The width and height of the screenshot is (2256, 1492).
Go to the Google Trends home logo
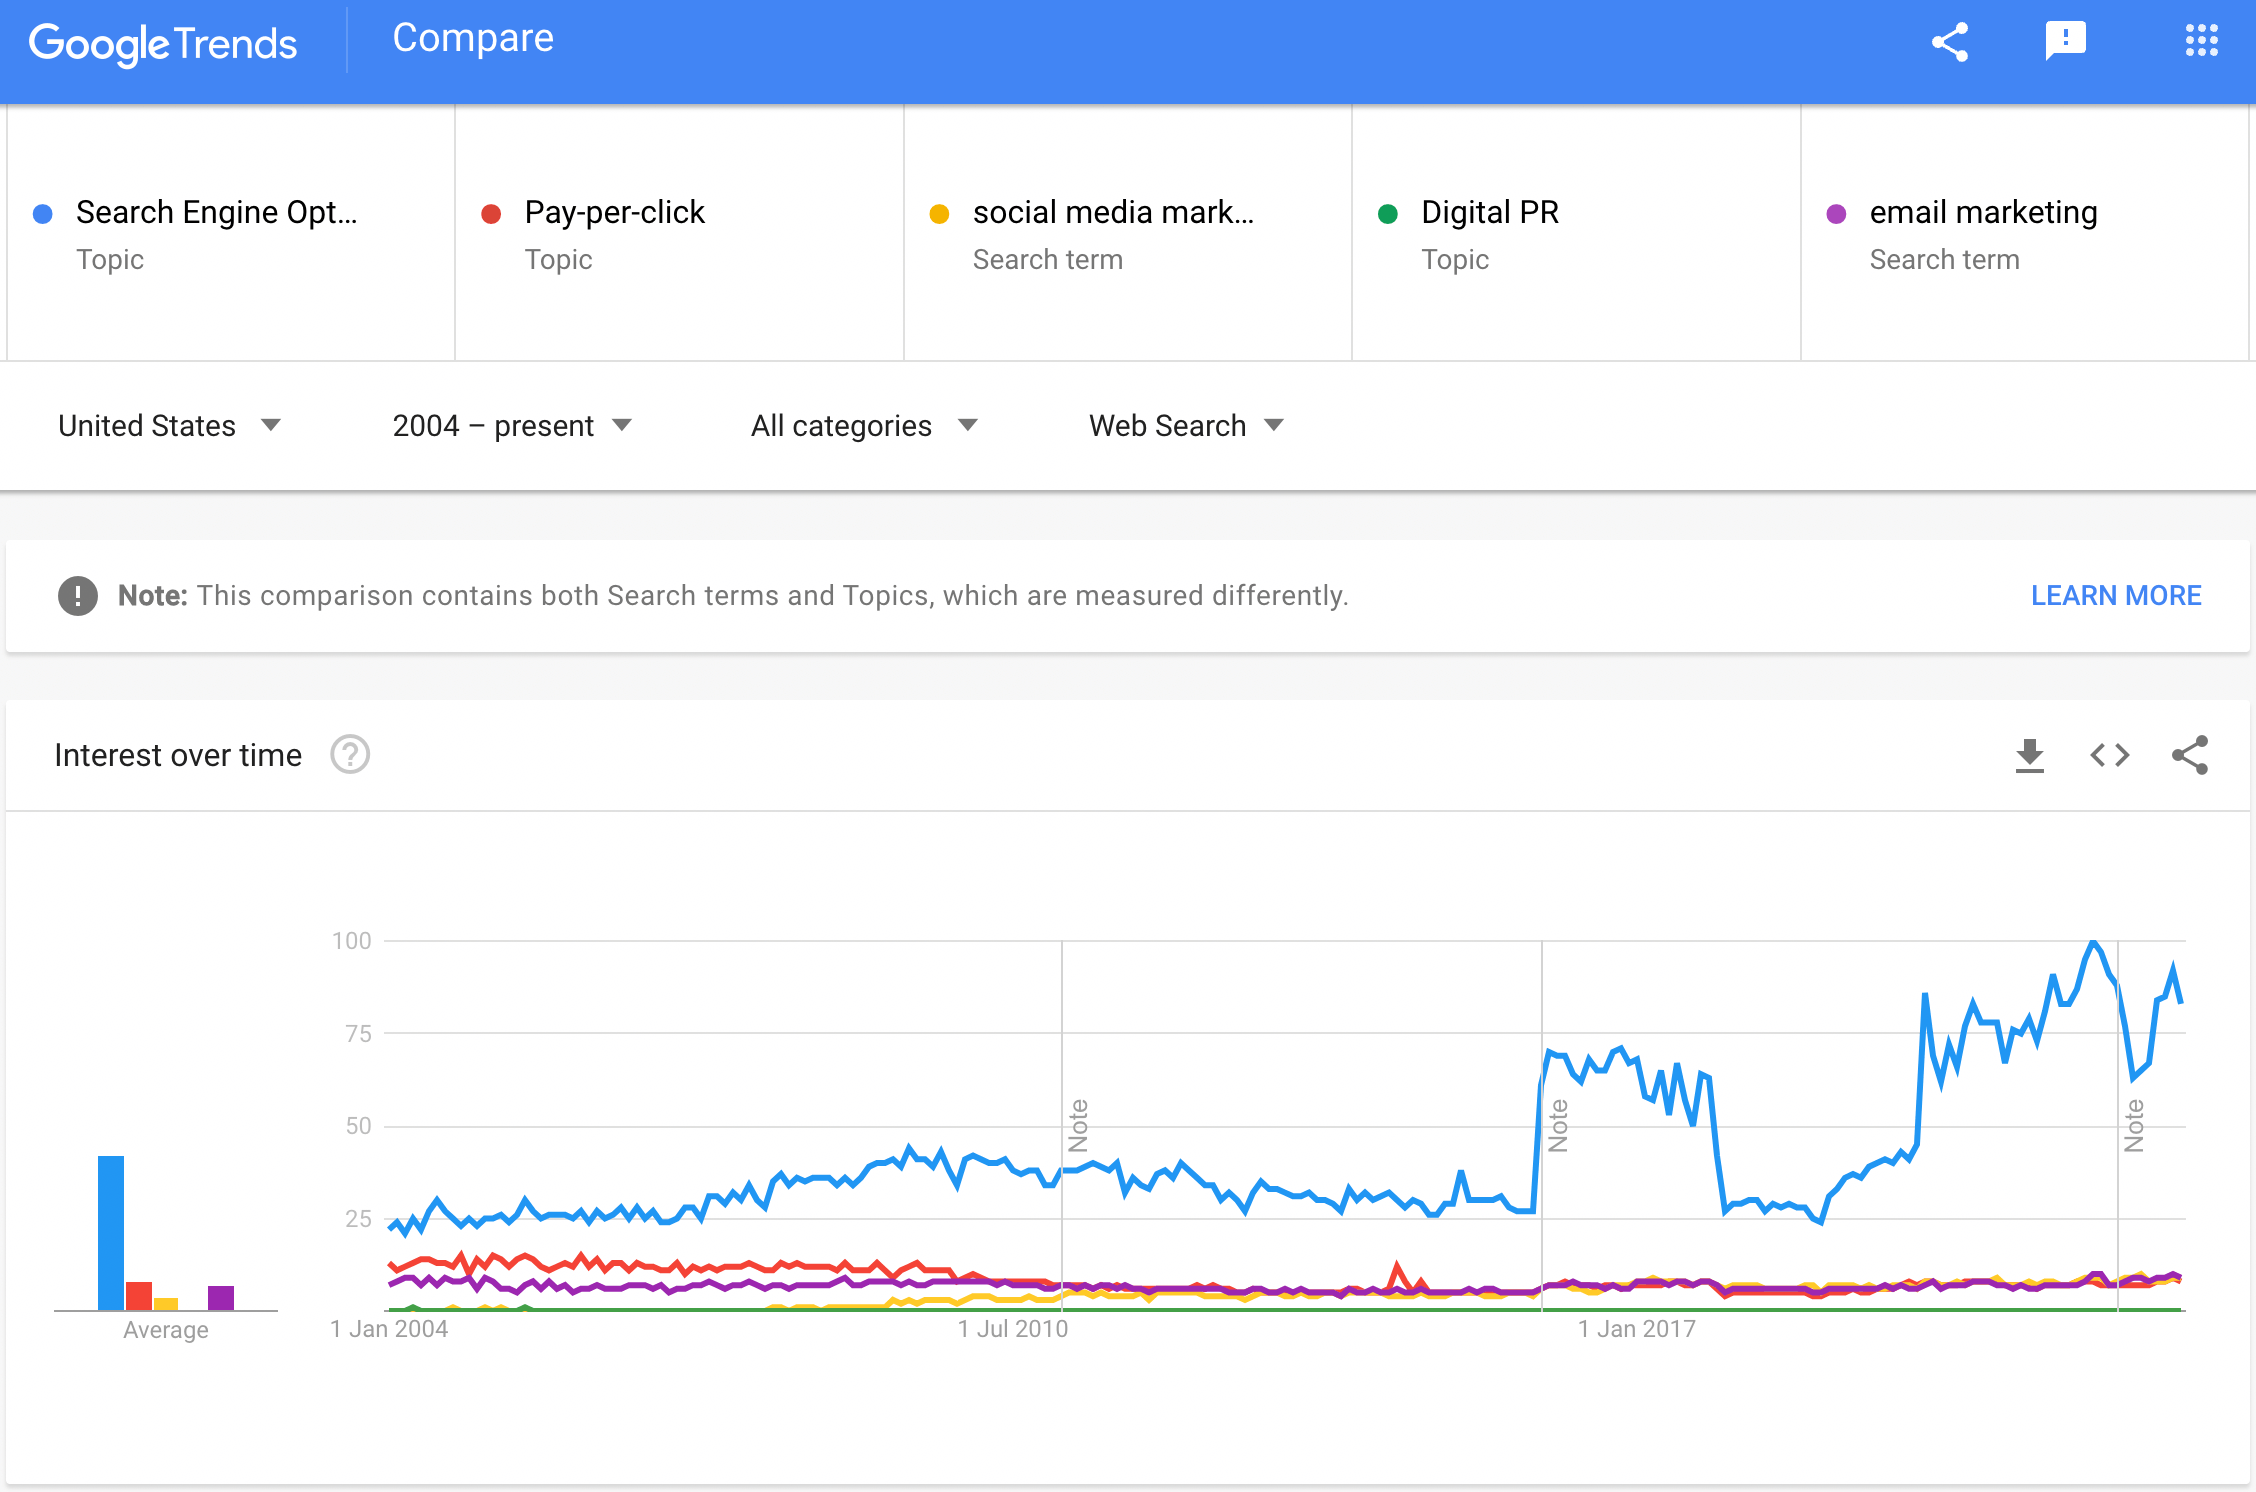tap(163, 44)
